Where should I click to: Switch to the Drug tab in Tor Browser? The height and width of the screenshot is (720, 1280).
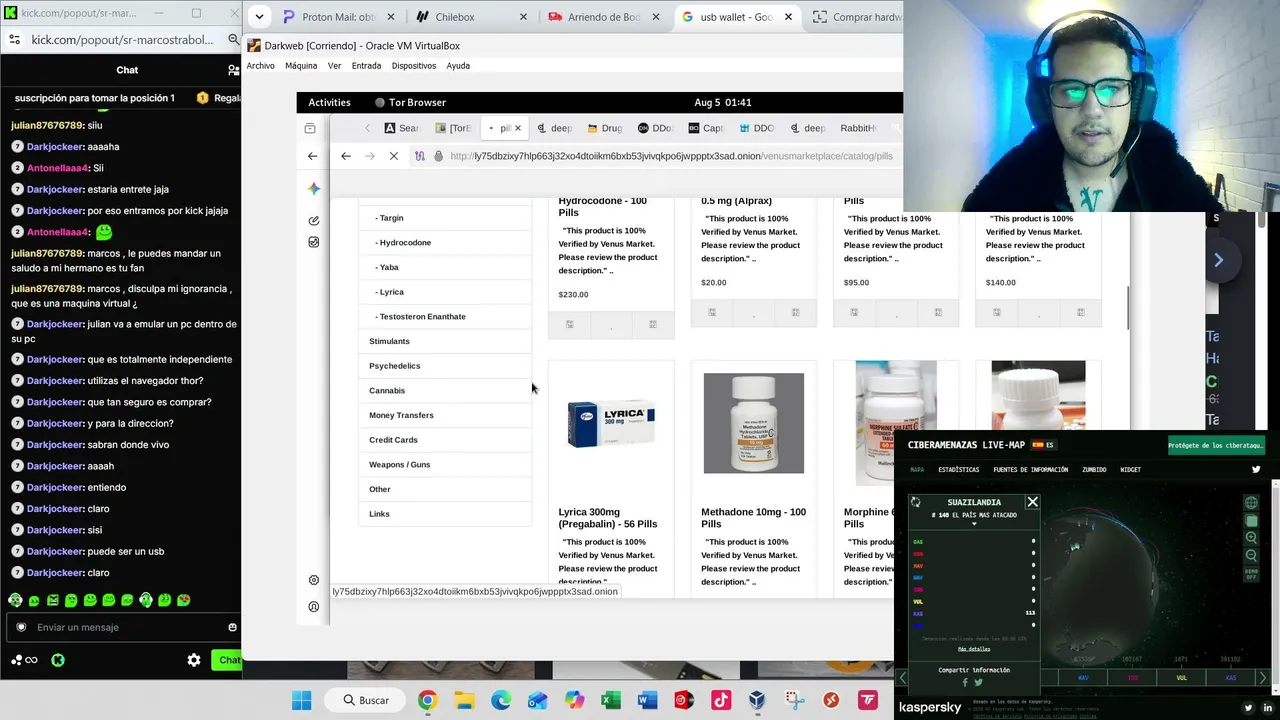click(x=605, y=128)
